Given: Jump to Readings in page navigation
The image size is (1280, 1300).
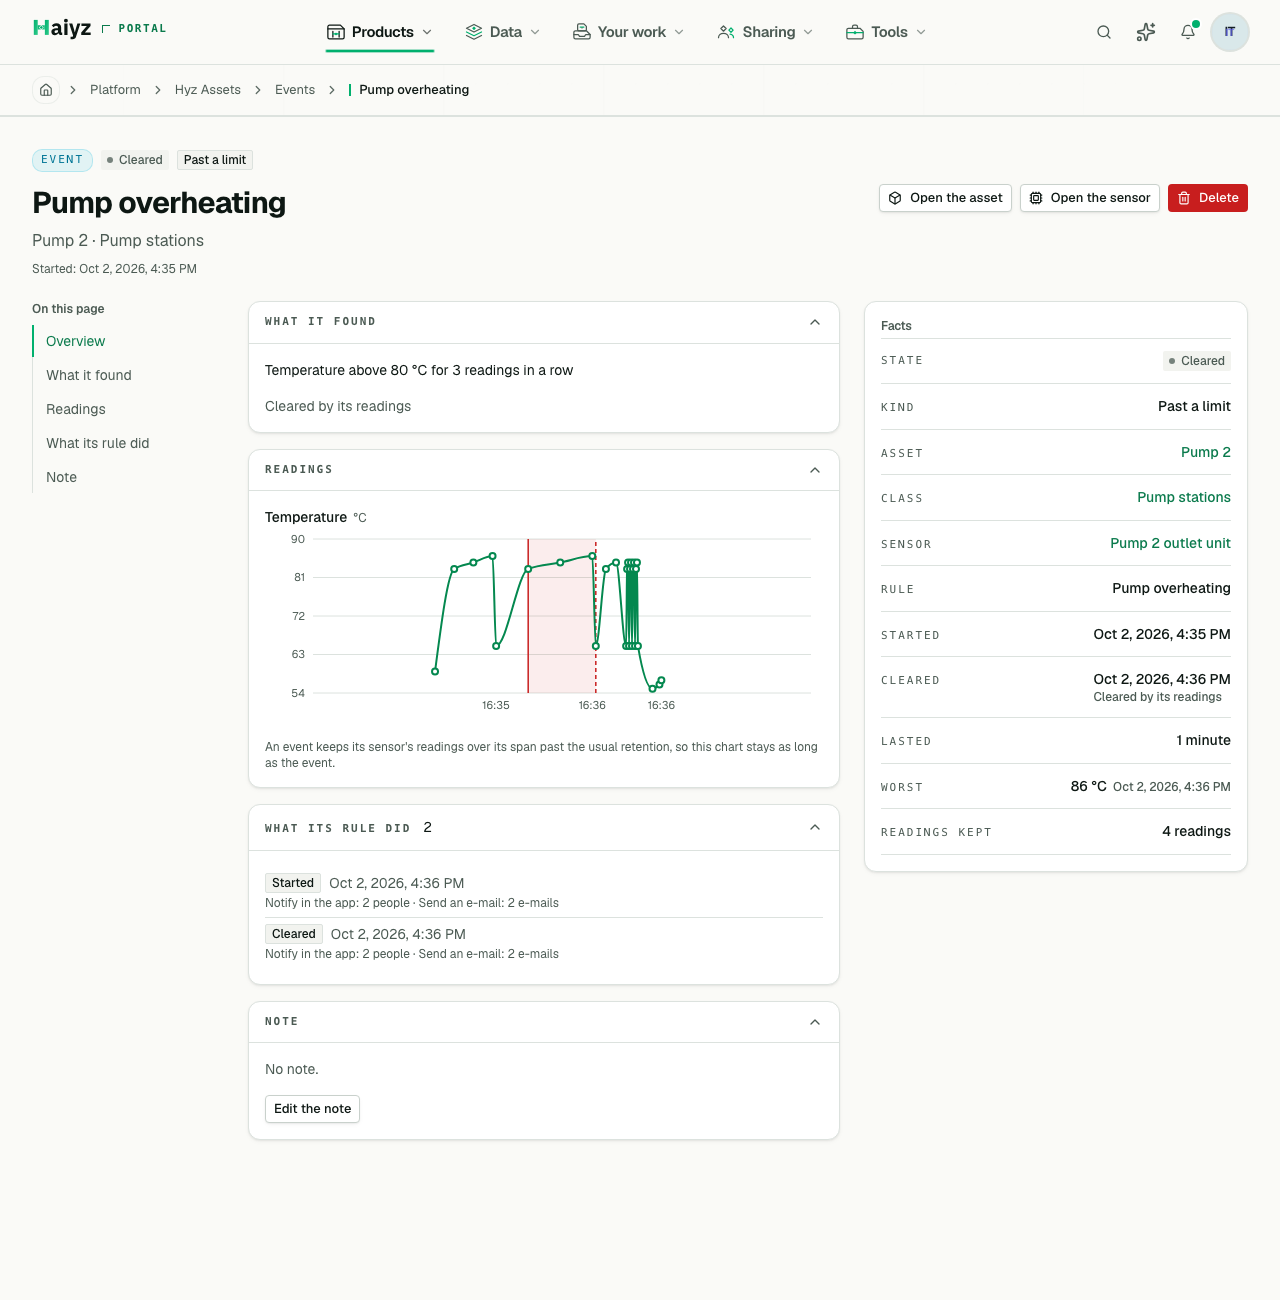Looking at the screenshot, I should [76, 409].
